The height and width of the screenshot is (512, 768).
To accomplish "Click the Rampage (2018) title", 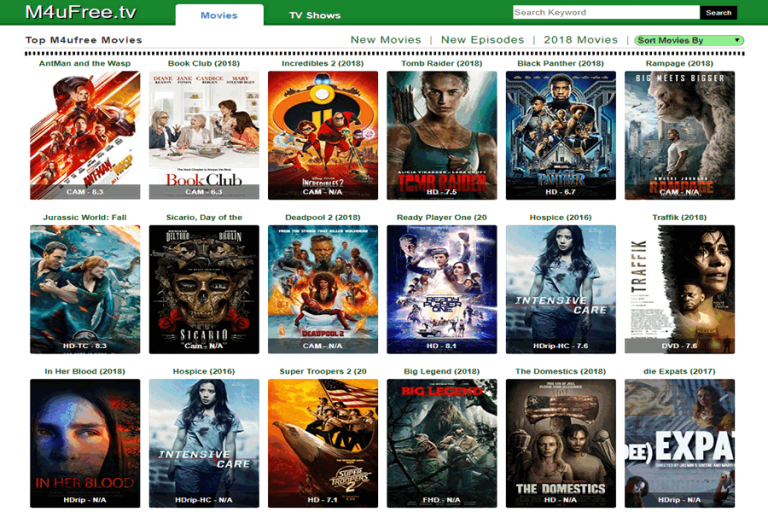I will pyautogui.click(x=679, y=63).
